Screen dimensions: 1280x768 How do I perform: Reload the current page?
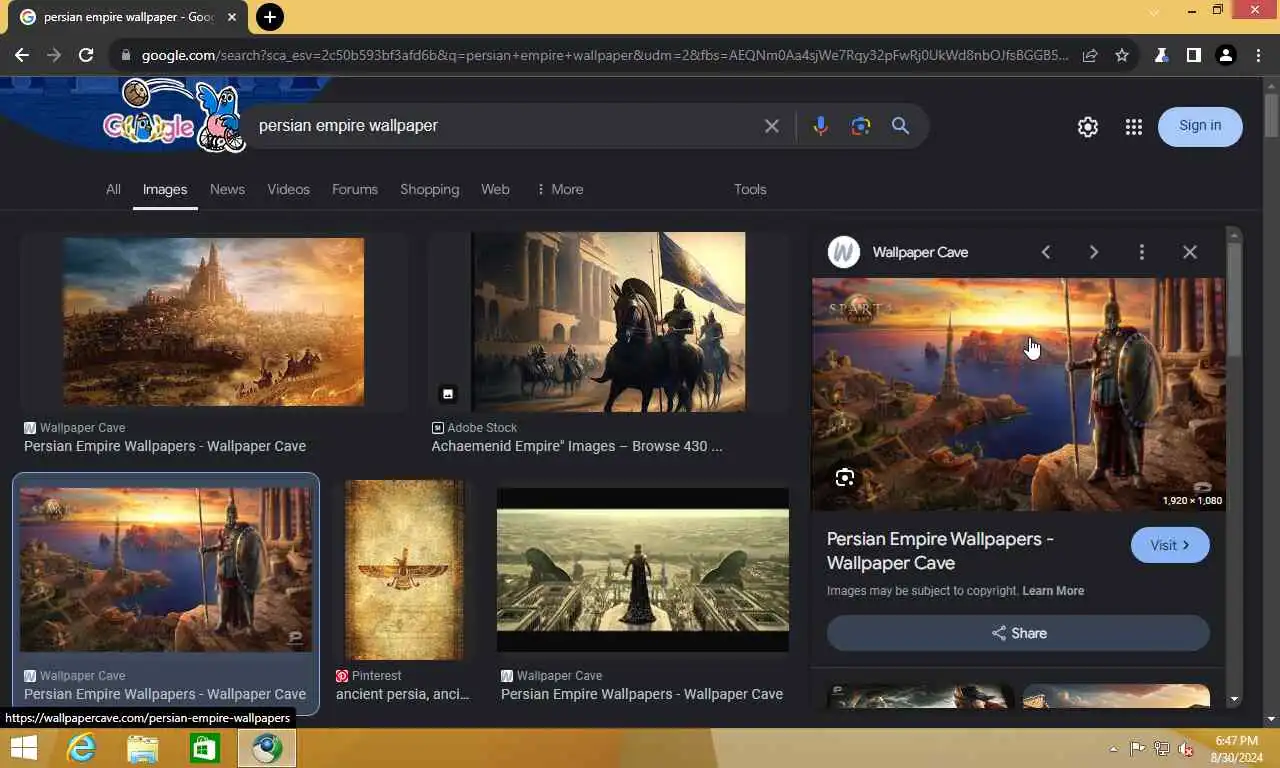click(86, 56)
